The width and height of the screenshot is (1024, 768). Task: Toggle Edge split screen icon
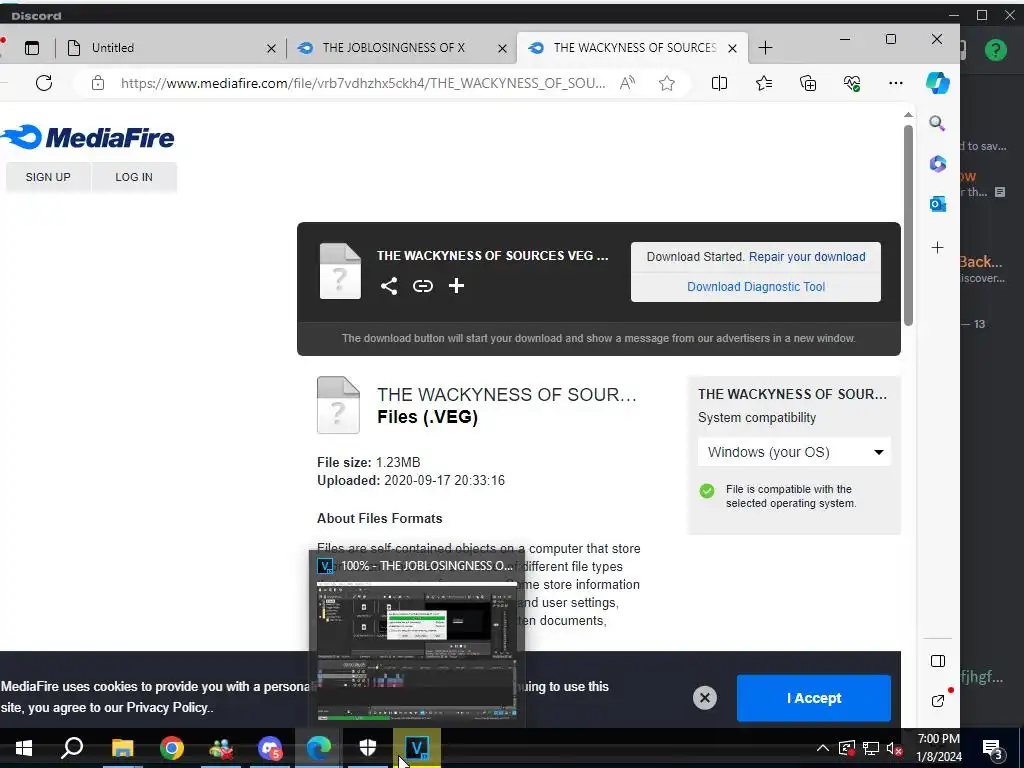(719, 83)
